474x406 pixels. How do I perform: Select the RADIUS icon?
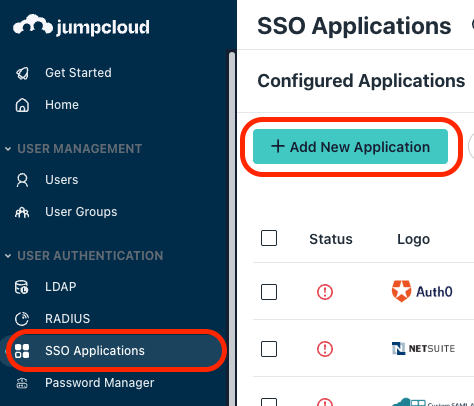point(22,319)
